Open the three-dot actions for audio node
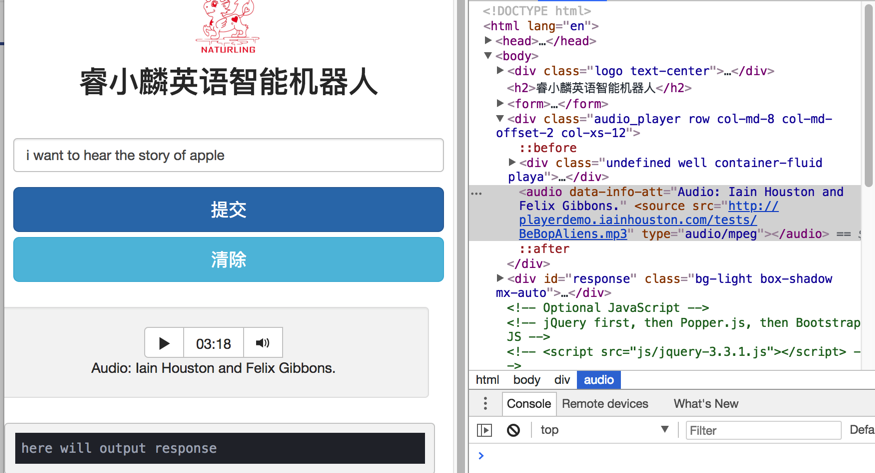Screen dimensions: 875x473 (x=476, y=193)
